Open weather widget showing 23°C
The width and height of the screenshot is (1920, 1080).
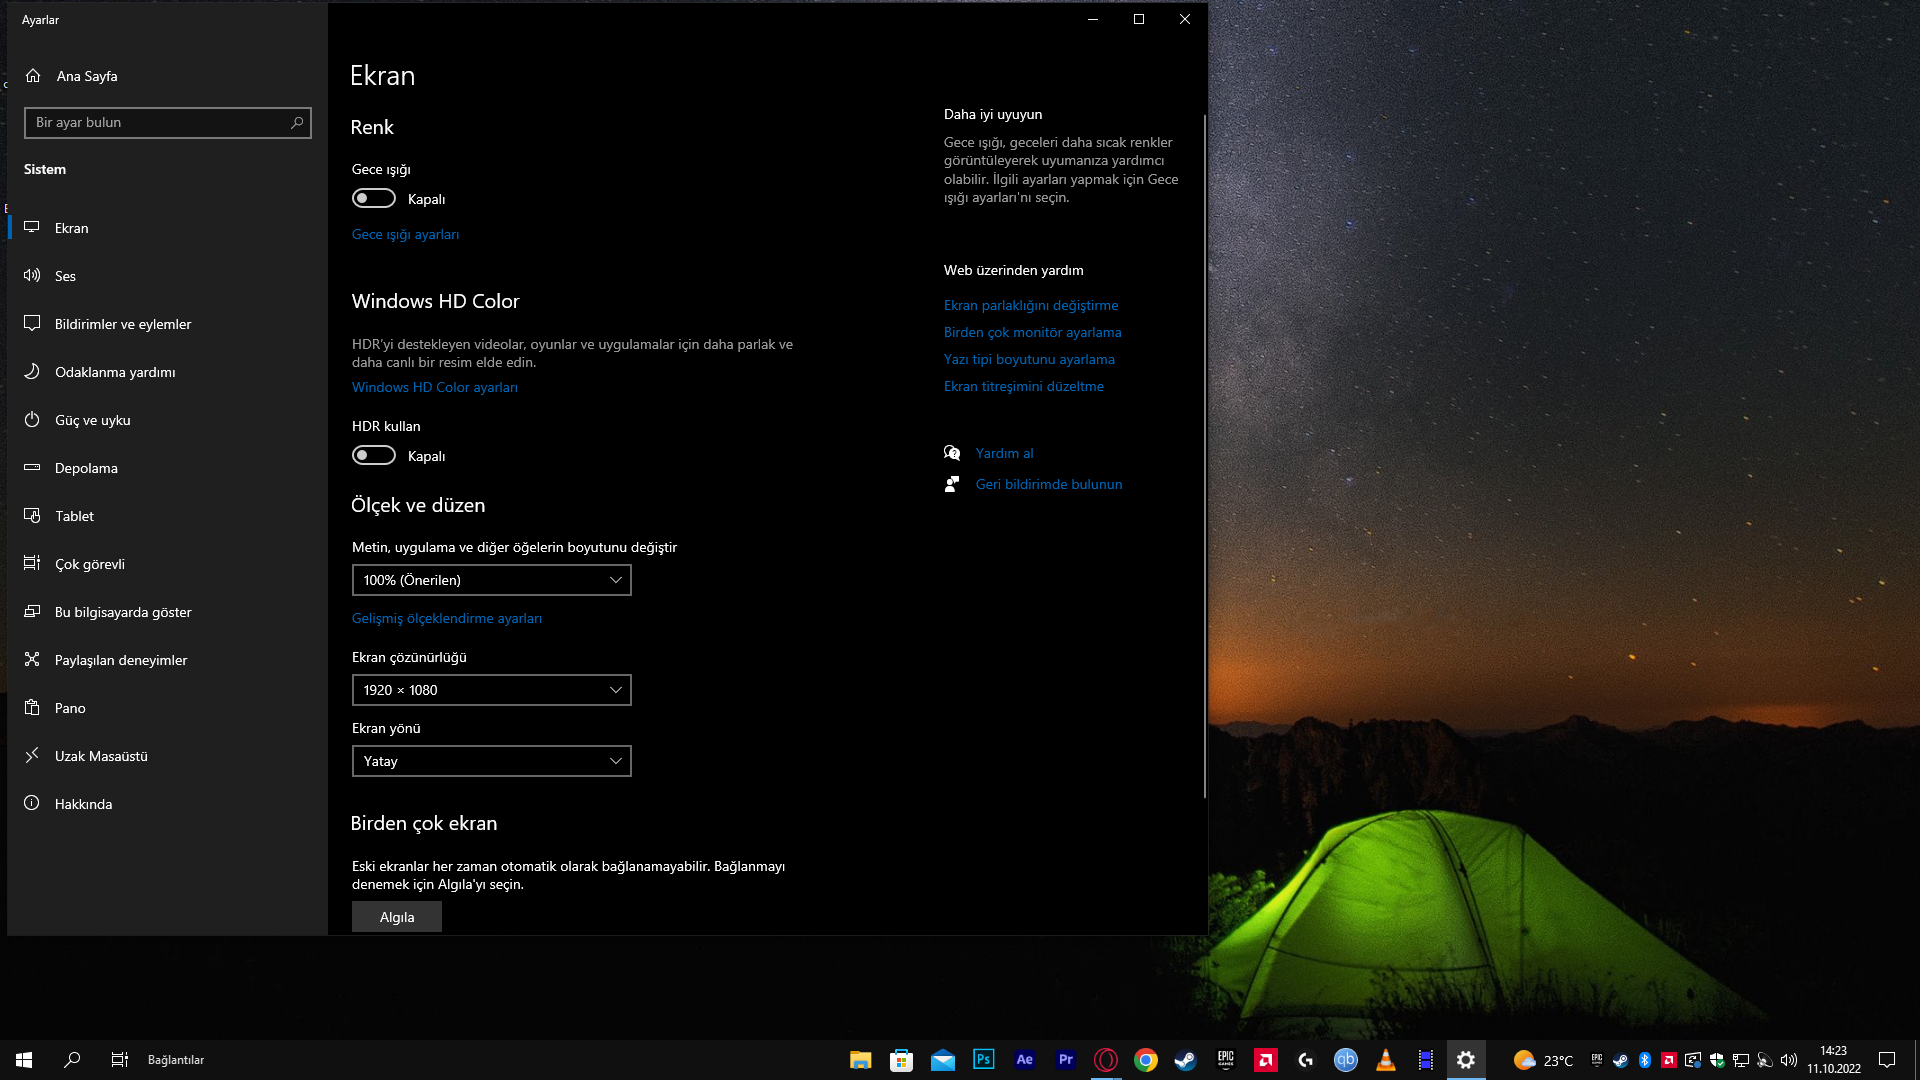(x=1543, y=1060)
